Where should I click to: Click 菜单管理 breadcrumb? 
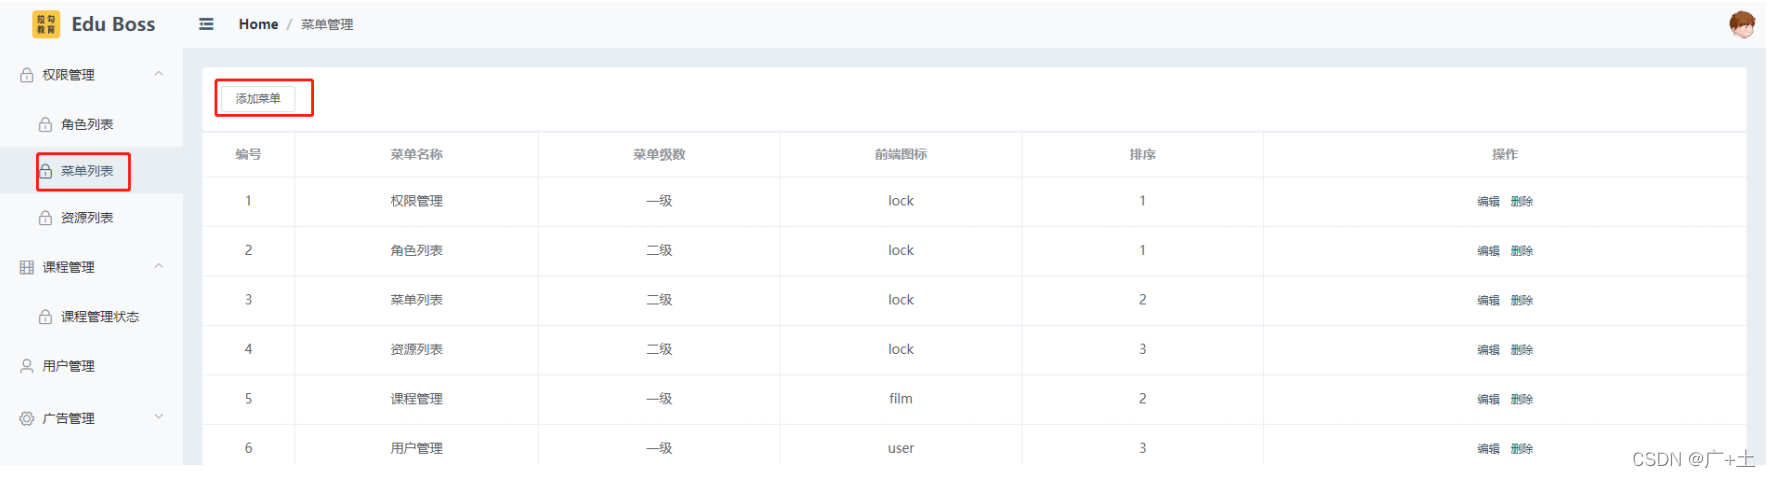327,24
